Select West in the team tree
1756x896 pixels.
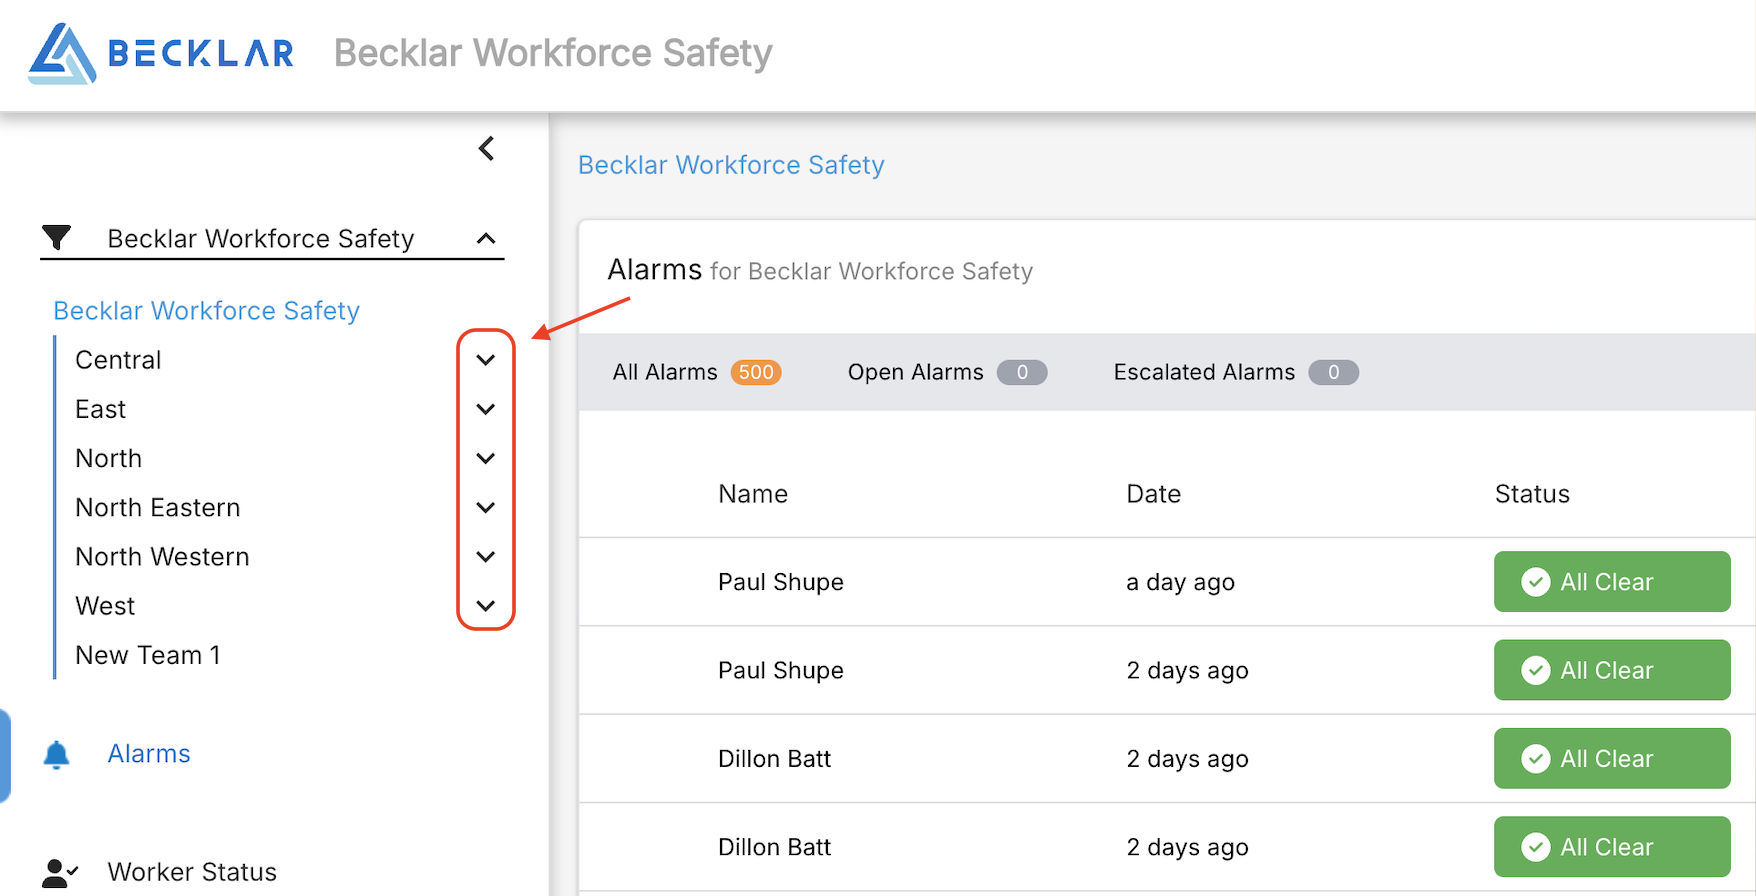click(105, 606)
